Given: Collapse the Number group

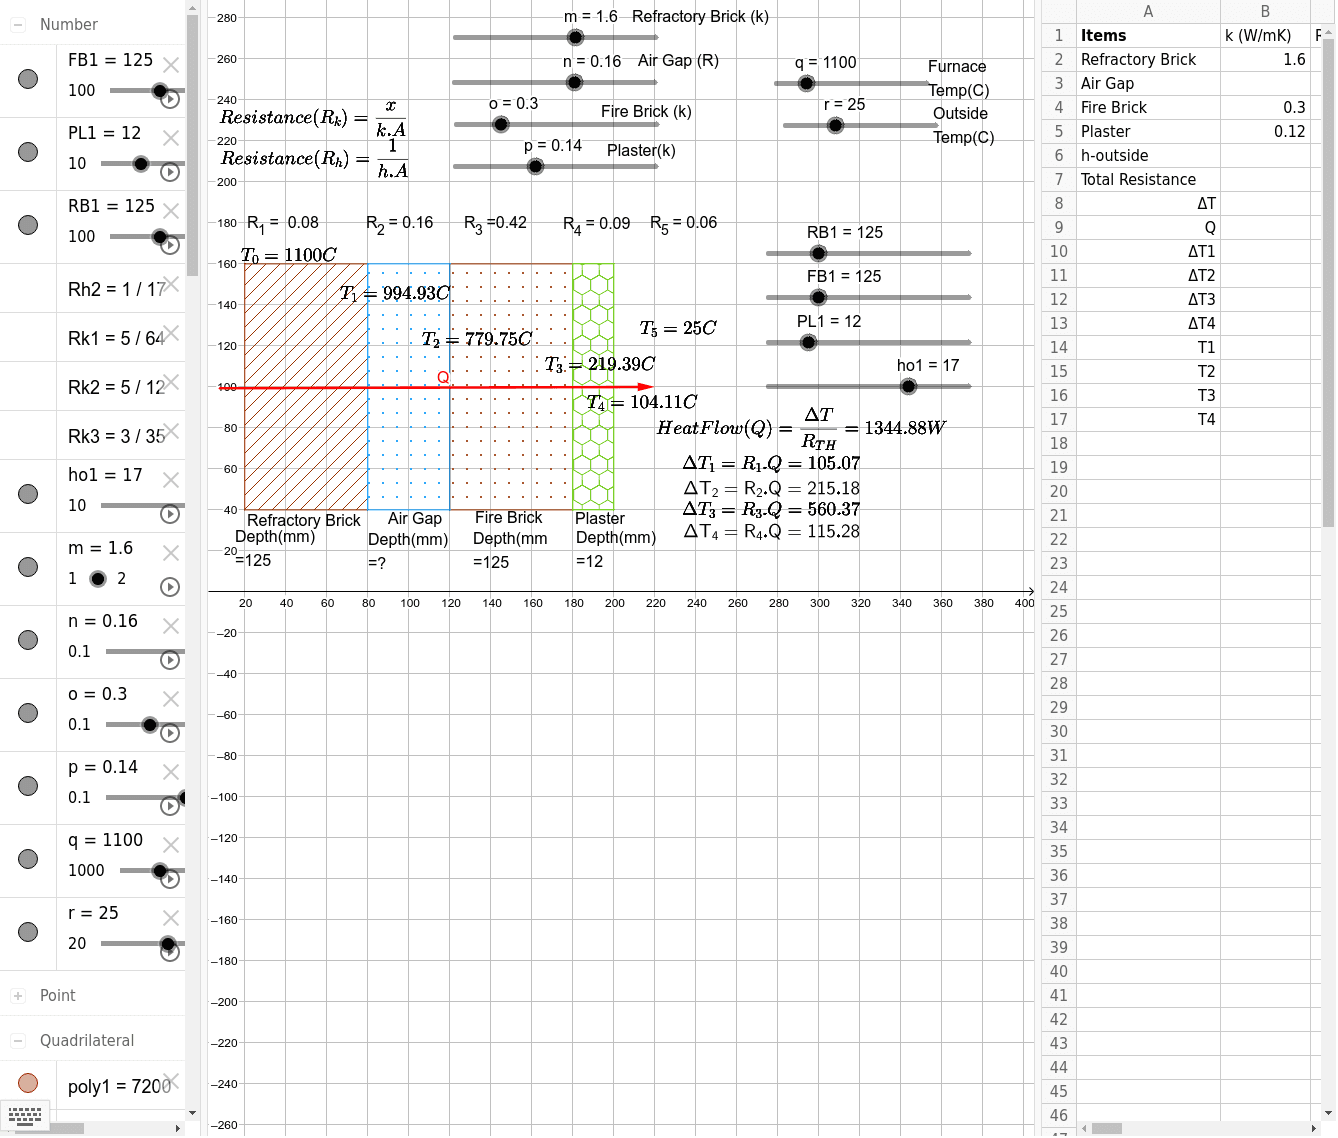Looking at the screenshot, I should pyautogui.click(x=18, y=25).
